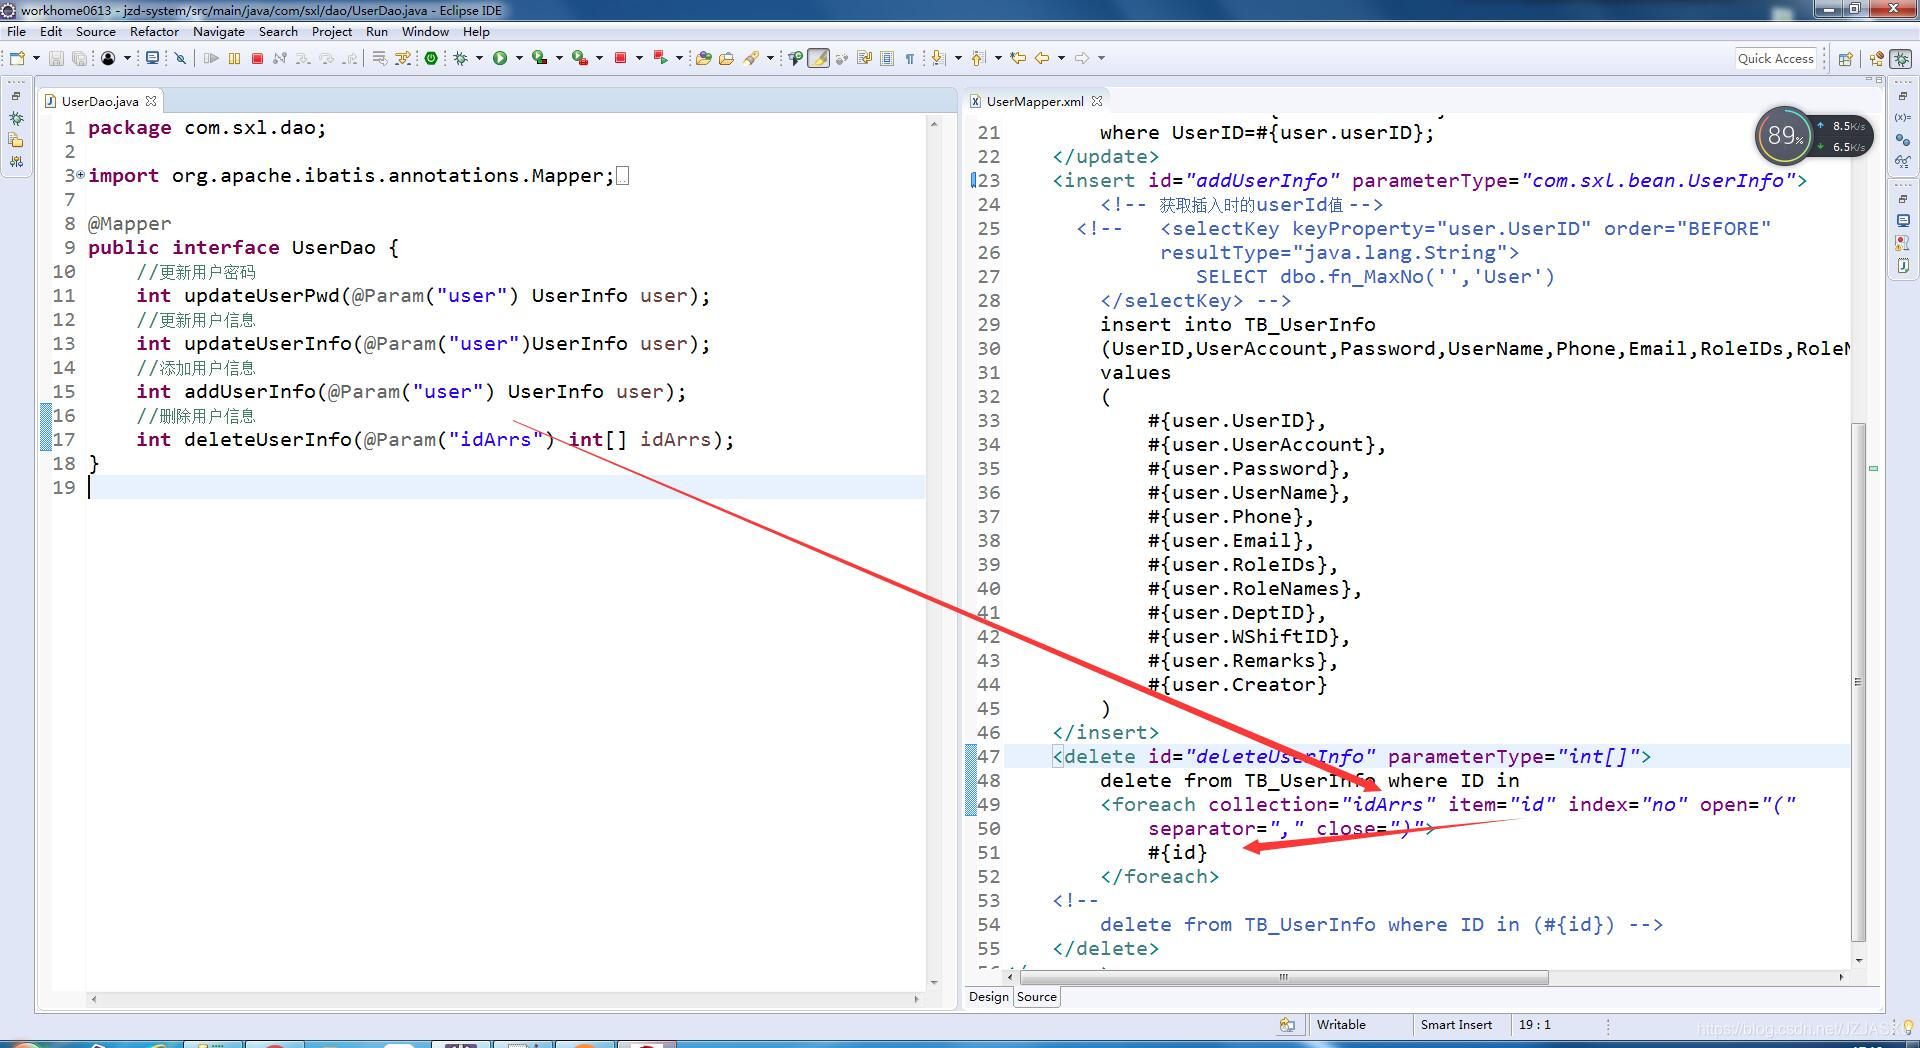The height and width of the screenshot is (1048, 1920).
Task: Switch to the Source tab of XML editor
Action: click(x=1037, y=996)
